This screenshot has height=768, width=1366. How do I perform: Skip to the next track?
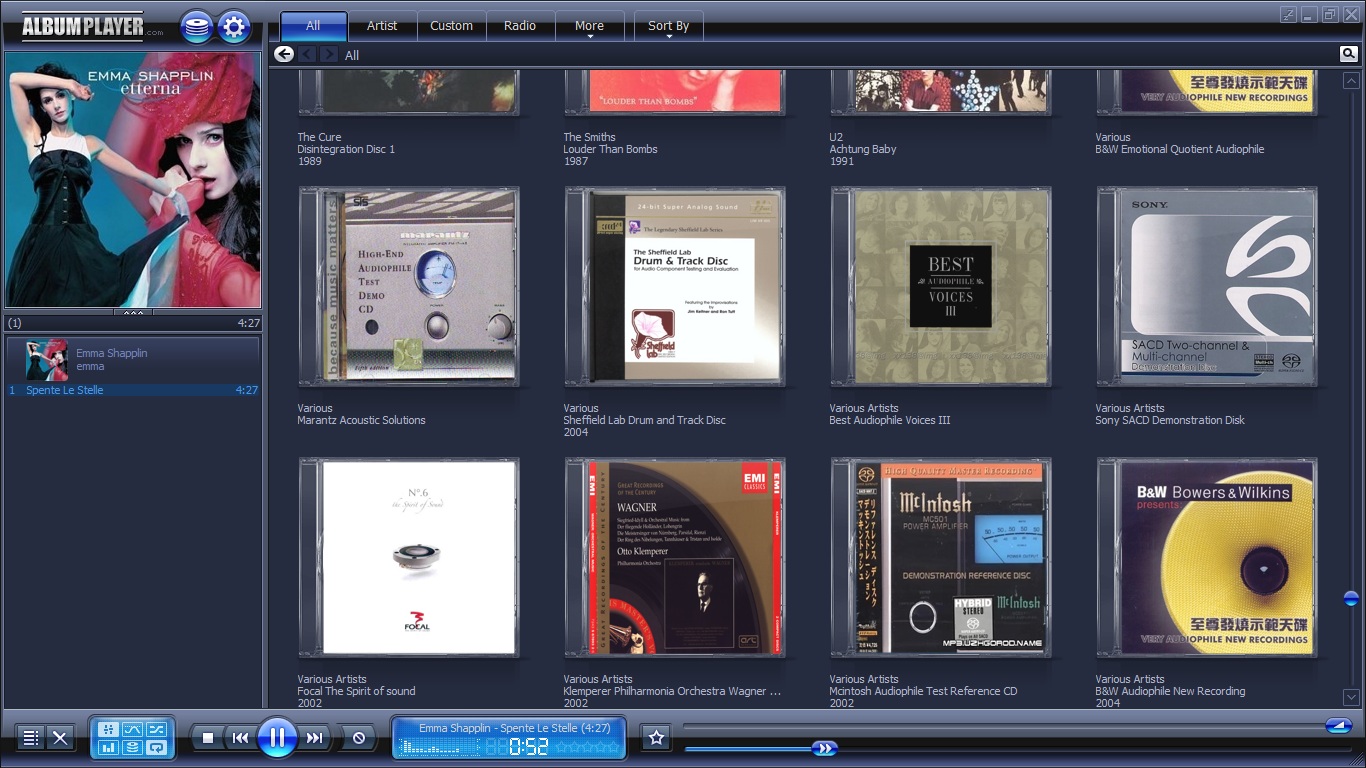pos(314,738)
